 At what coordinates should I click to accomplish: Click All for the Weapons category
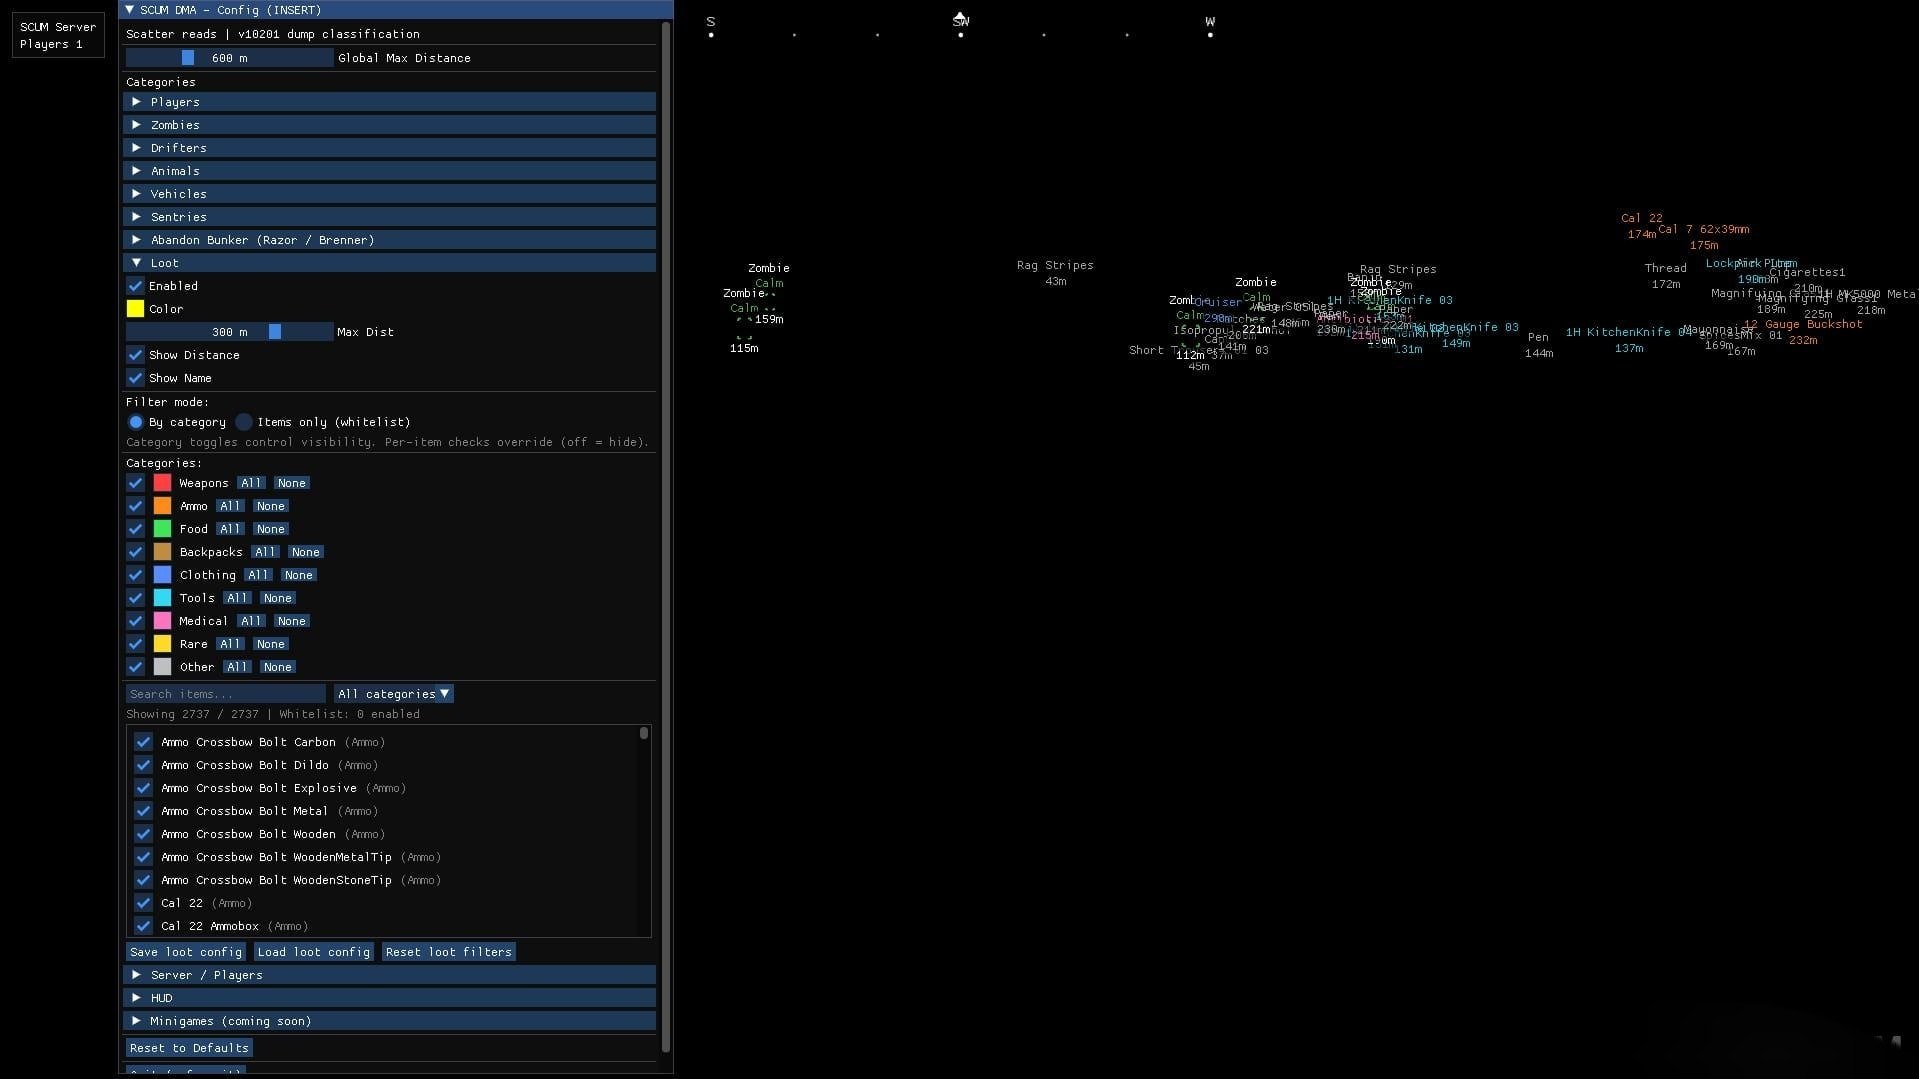251,483
